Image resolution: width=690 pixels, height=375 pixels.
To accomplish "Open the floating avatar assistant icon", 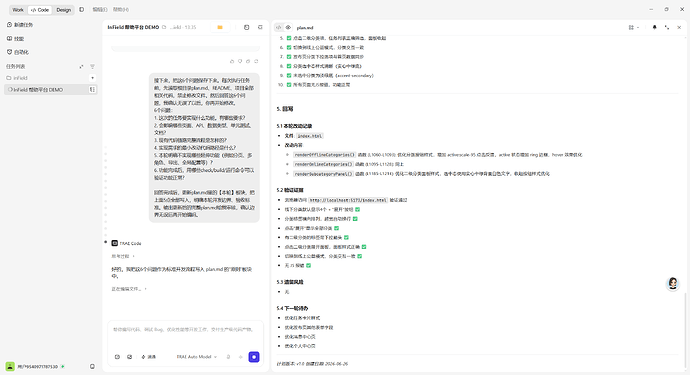I will 673,283.
